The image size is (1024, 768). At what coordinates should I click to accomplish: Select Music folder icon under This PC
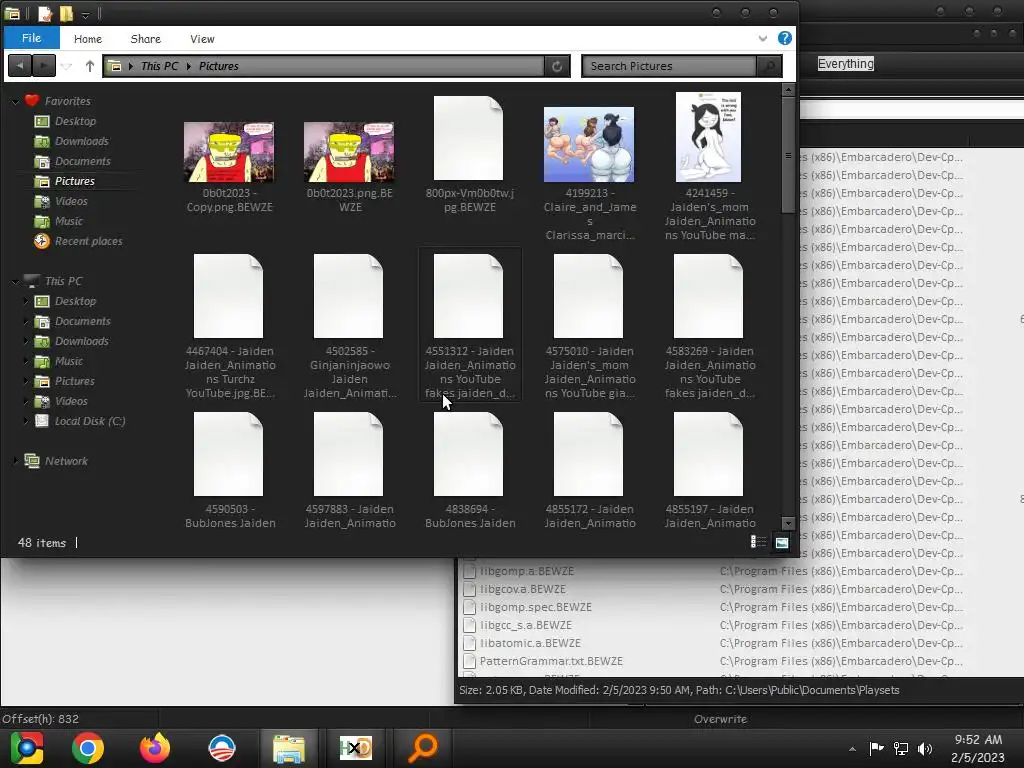(42, 361)
